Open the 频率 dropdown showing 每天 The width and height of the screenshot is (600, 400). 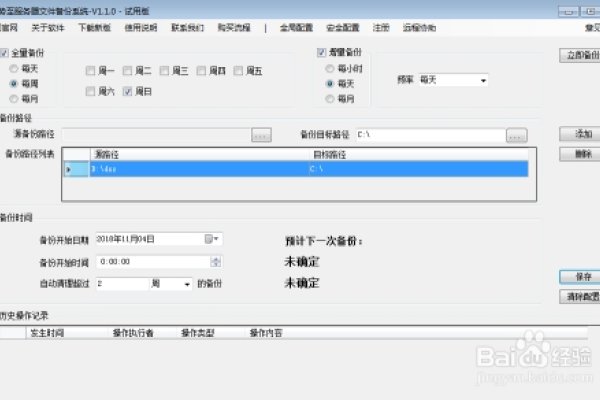pos(453,80)
